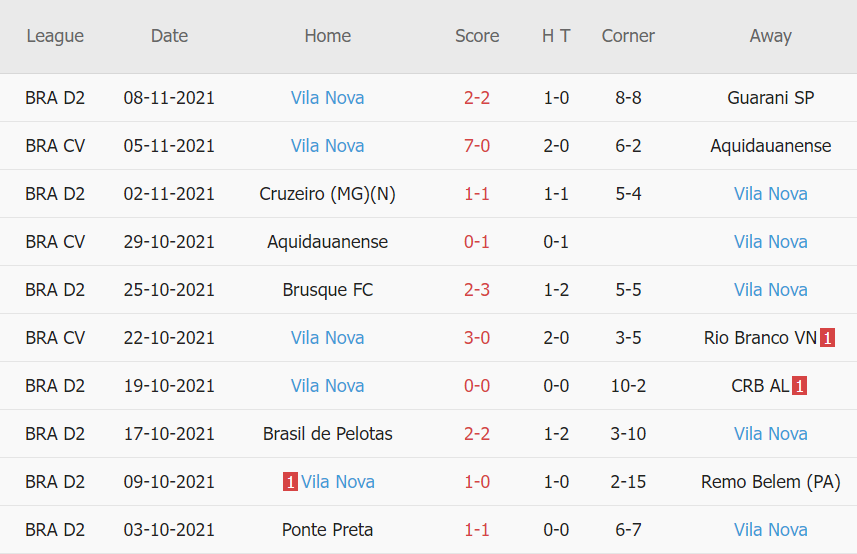The image size is (857, 554).
Task: Open the 7-0 score against Aquidauanense
Action: point(477,146)
